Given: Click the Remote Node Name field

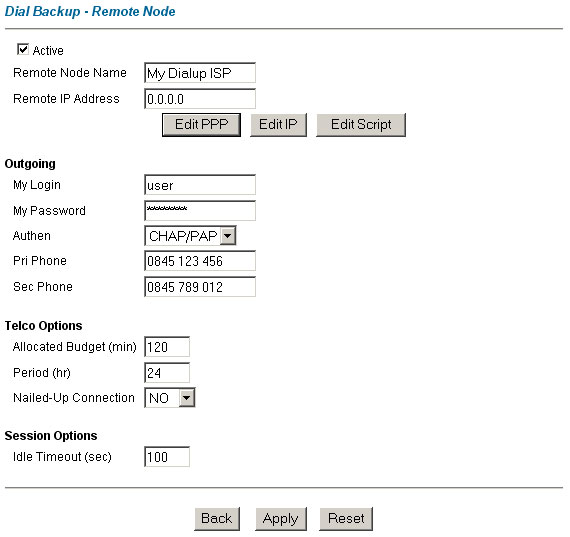Looking at the screenshot, I should [200, 73].
